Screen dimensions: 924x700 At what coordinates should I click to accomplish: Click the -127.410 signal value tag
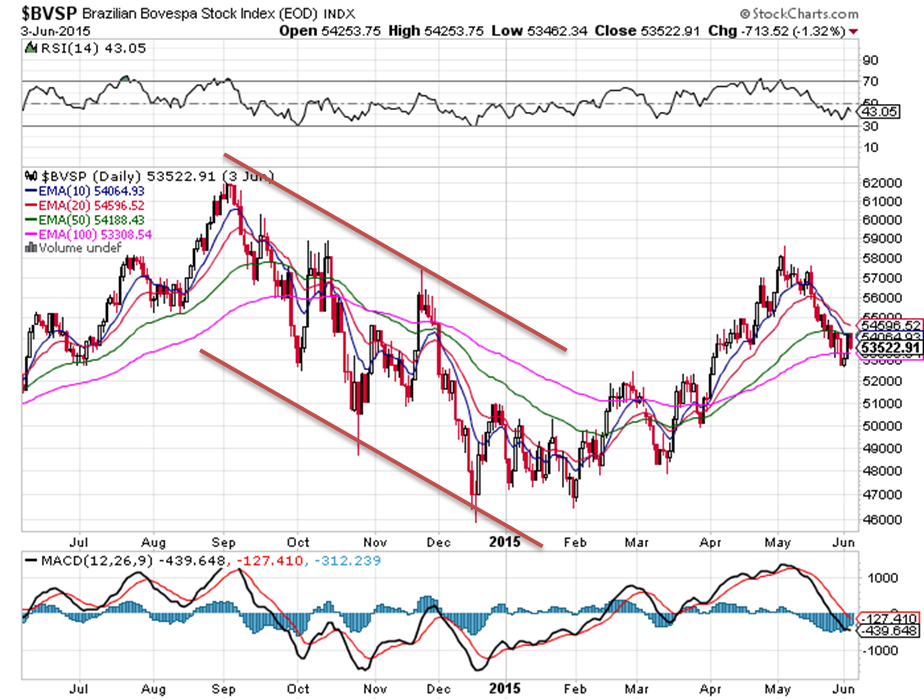(885, 617)
